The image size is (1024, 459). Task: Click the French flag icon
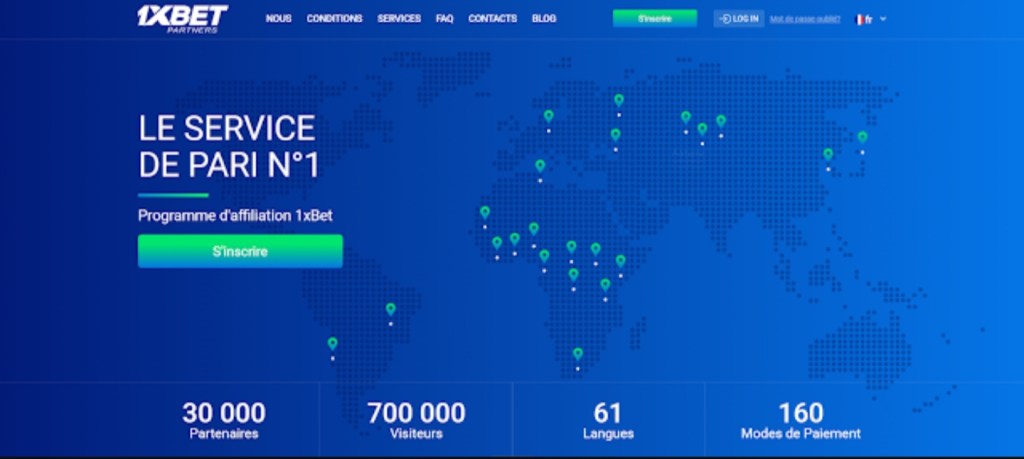pyautogui.click(x=861, y=19)
